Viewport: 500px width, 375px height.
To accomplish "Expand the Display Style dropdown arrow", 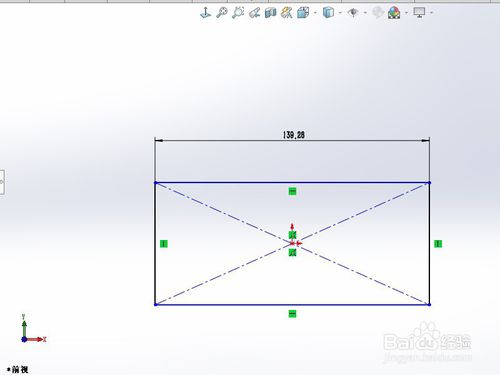I will [x=340, y=13].
